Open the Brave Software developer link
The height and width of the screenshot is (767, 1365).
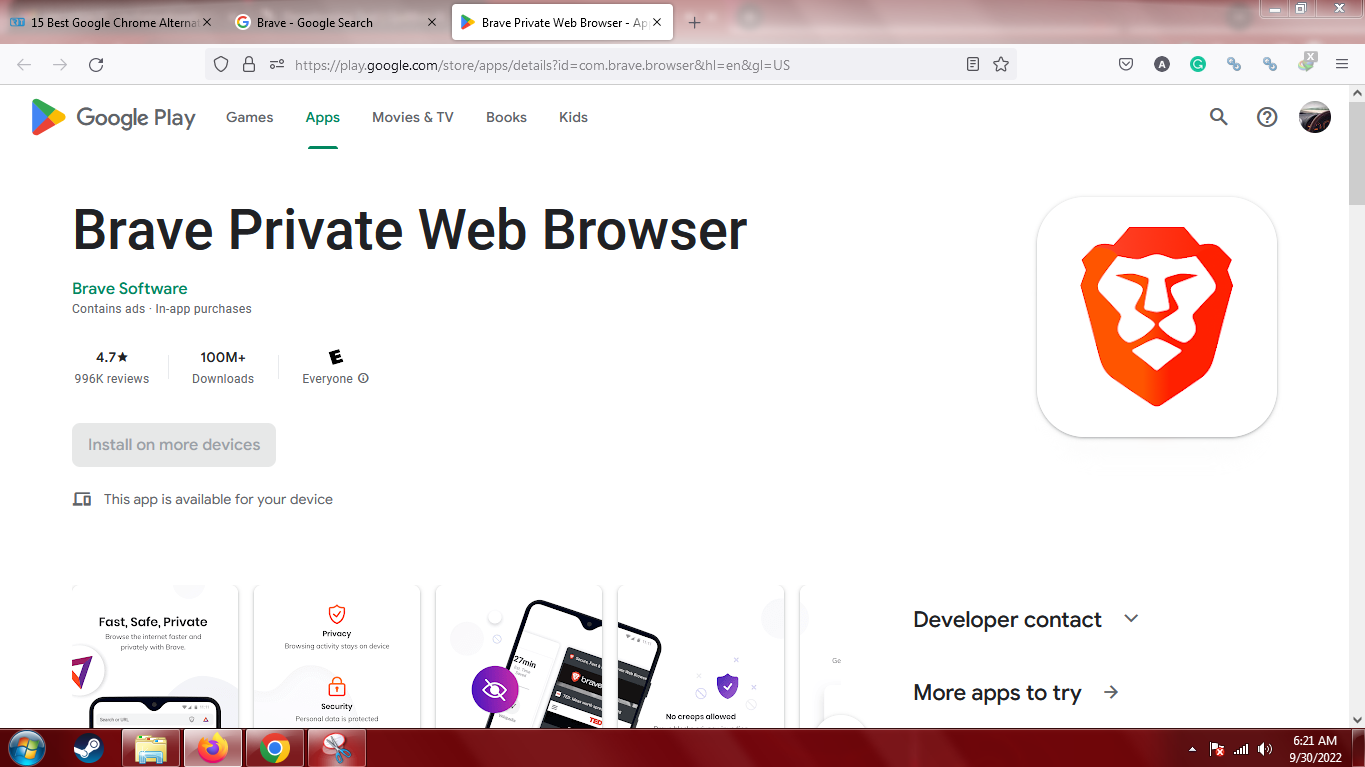tap(130, 288)
